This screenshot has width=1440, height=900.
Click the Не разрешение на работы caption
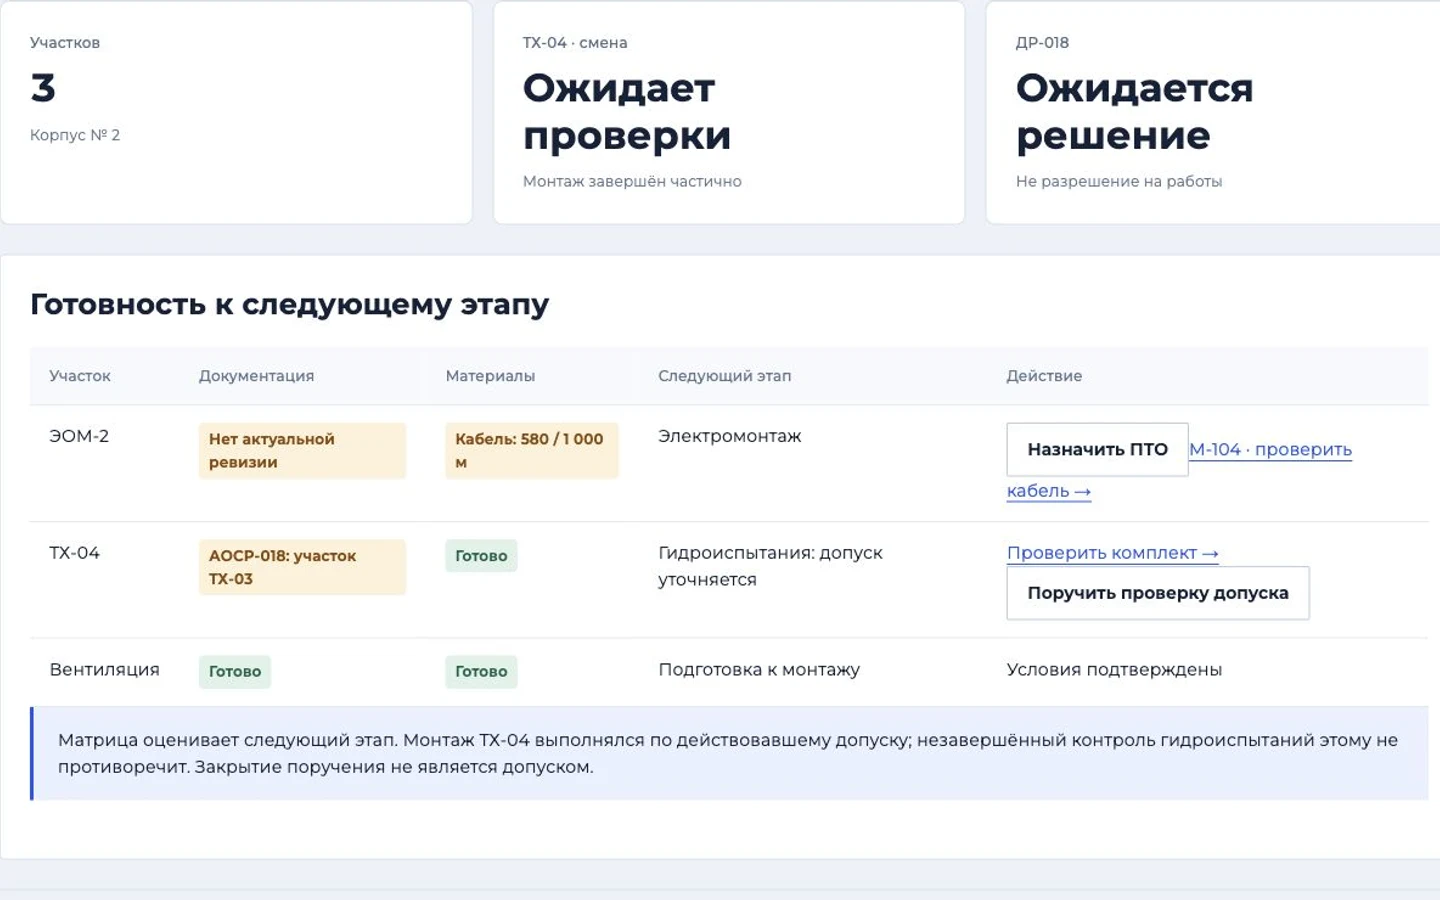click(x=1119, y=181)
